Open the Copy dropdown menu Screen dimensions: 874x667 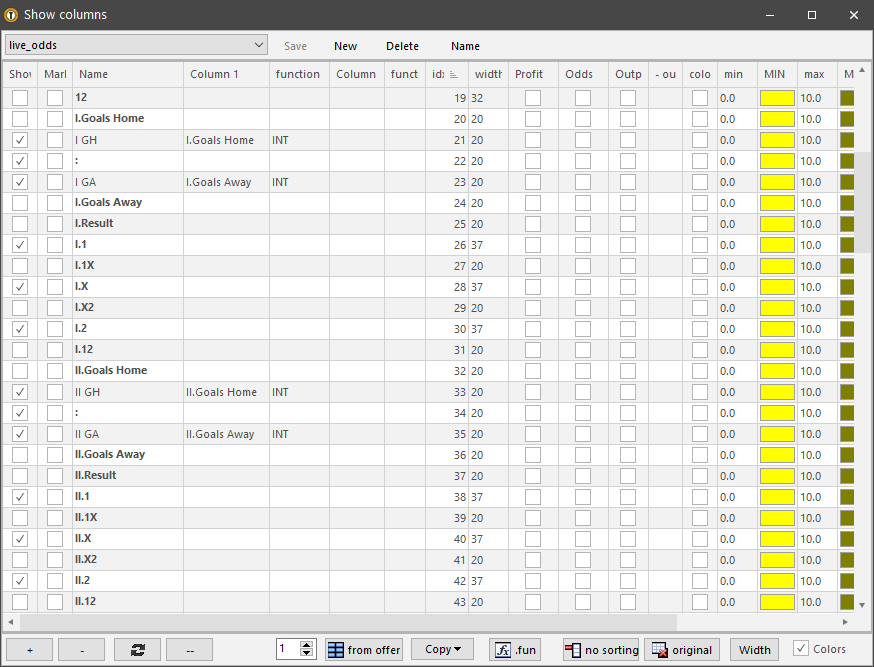(x=442, y=649)
